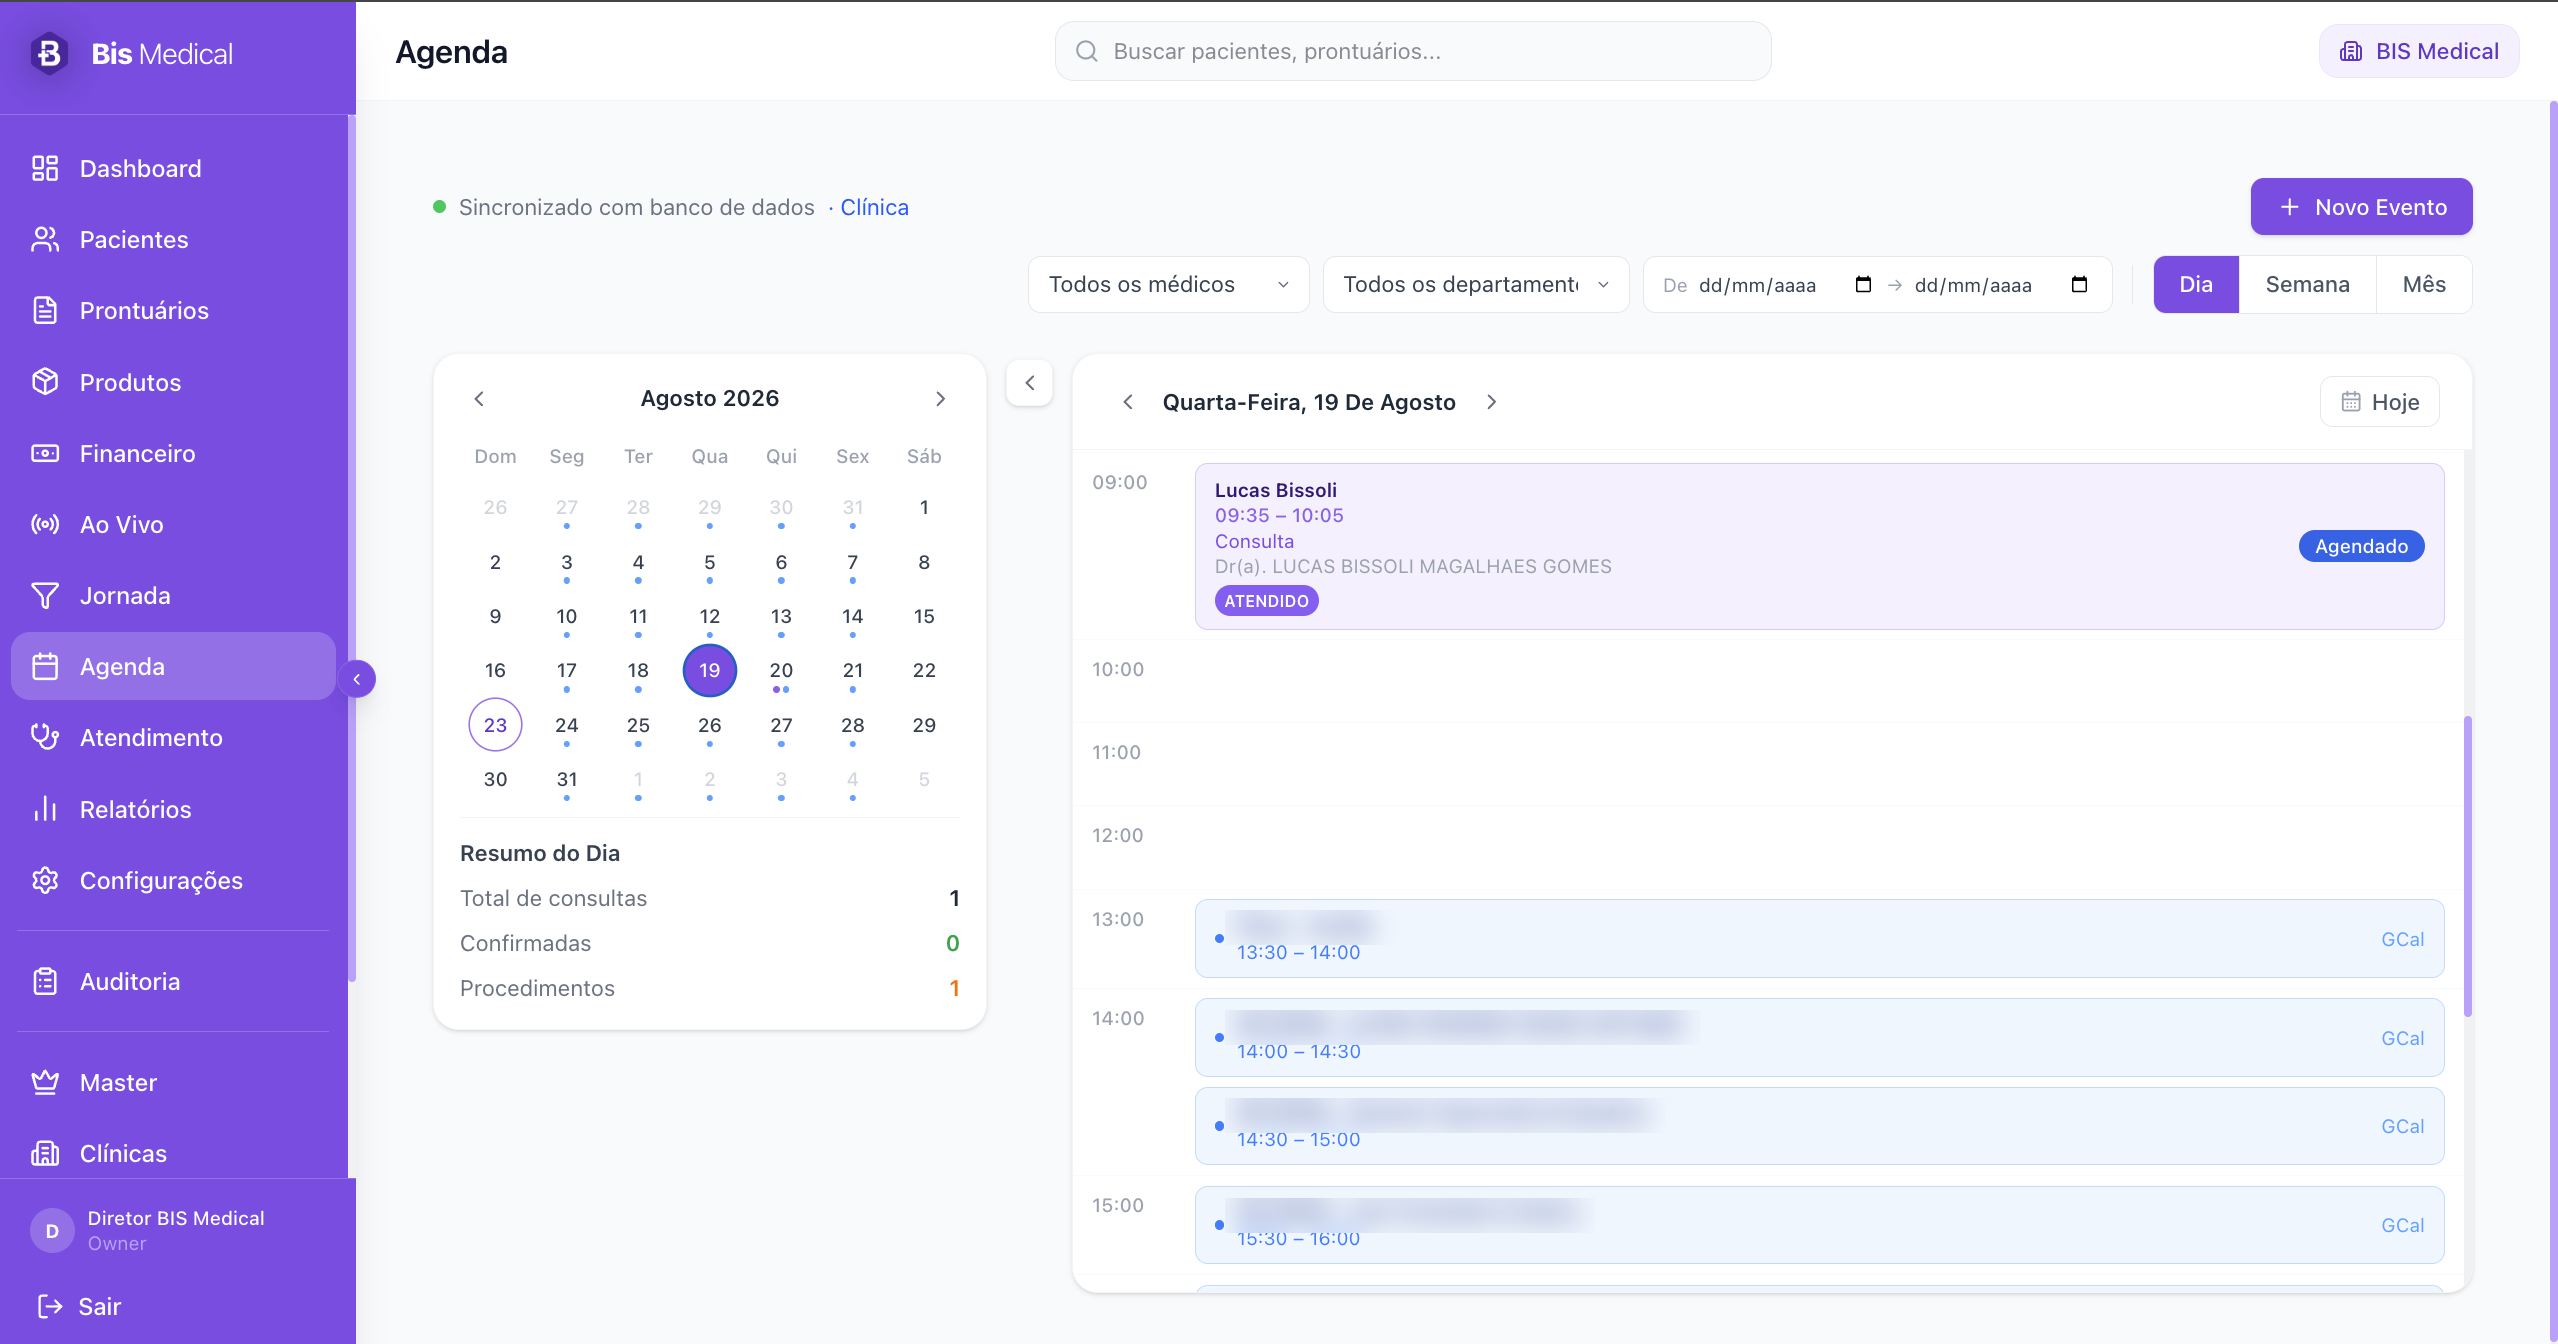Go to next month in mini calendar

[x=940, y=398]
